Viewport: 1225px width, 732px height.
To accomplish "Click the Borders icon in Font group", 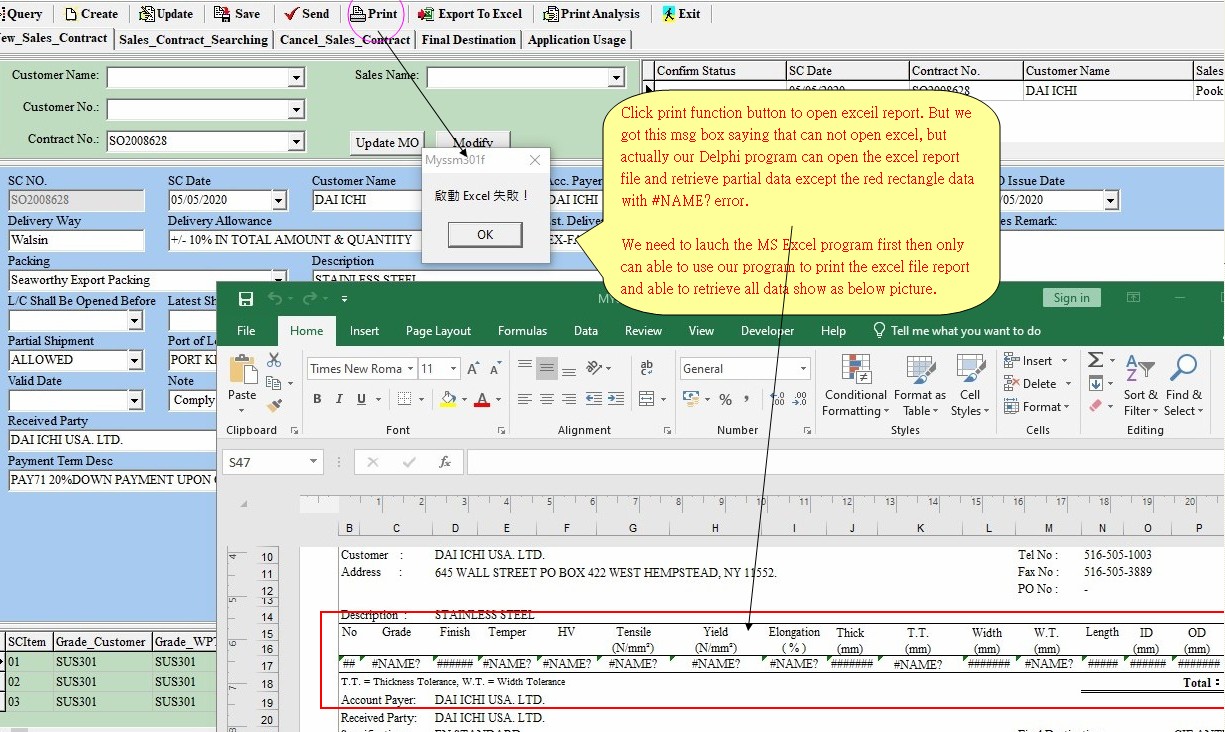I will (x=404, y=399).
